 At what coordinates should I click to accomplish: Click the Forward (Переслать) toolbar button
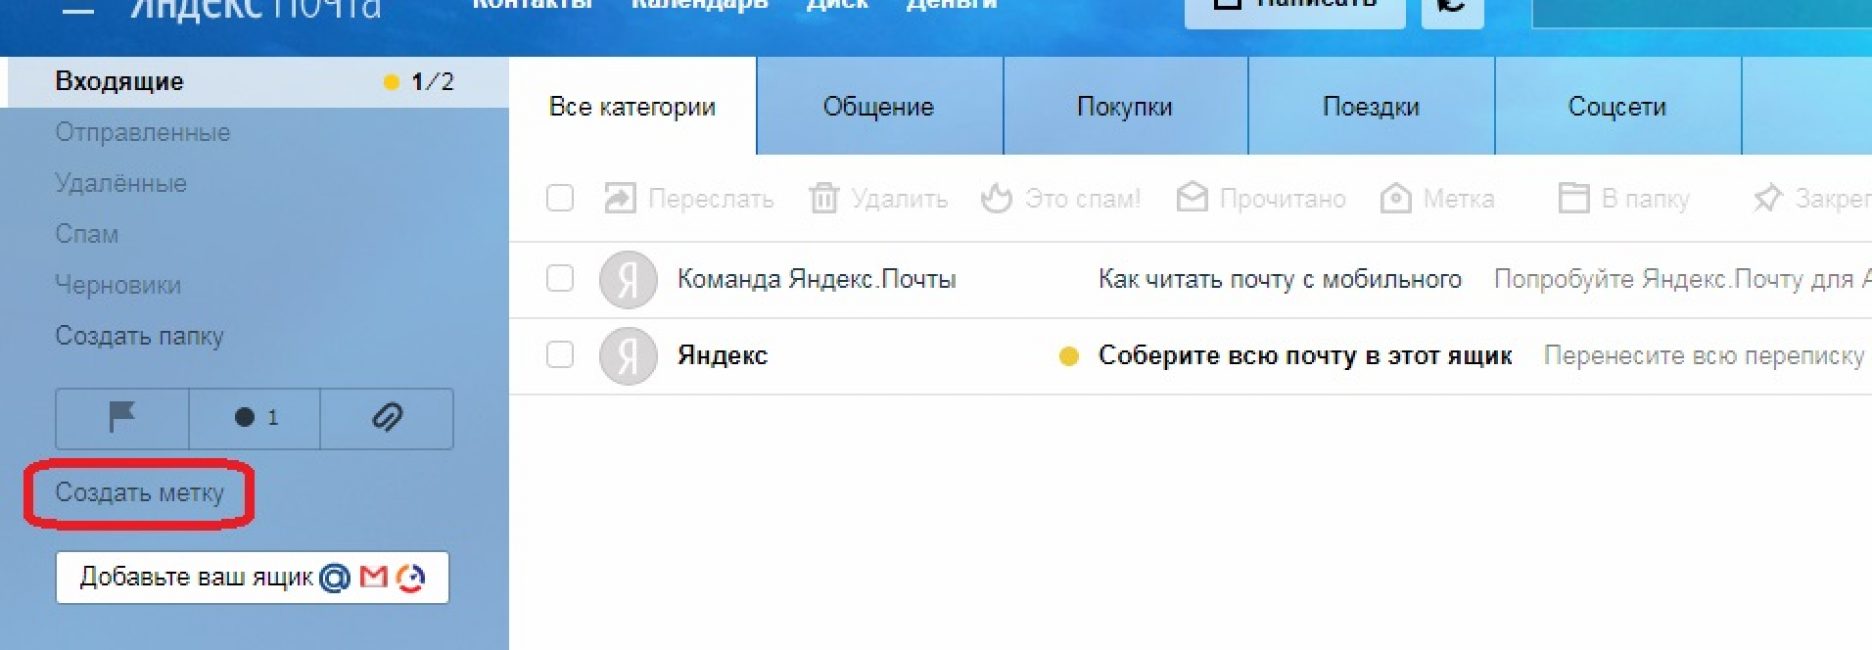689,198
